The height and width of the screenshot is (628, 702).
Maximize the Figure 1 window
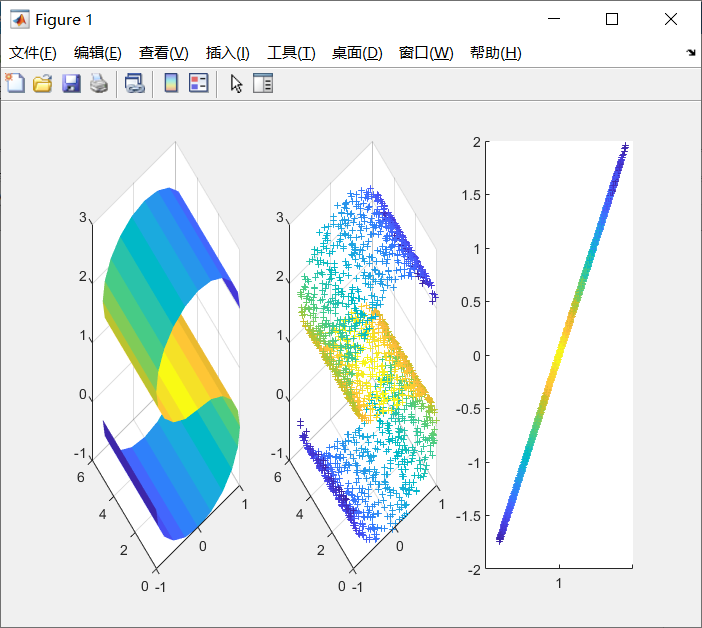612,19
